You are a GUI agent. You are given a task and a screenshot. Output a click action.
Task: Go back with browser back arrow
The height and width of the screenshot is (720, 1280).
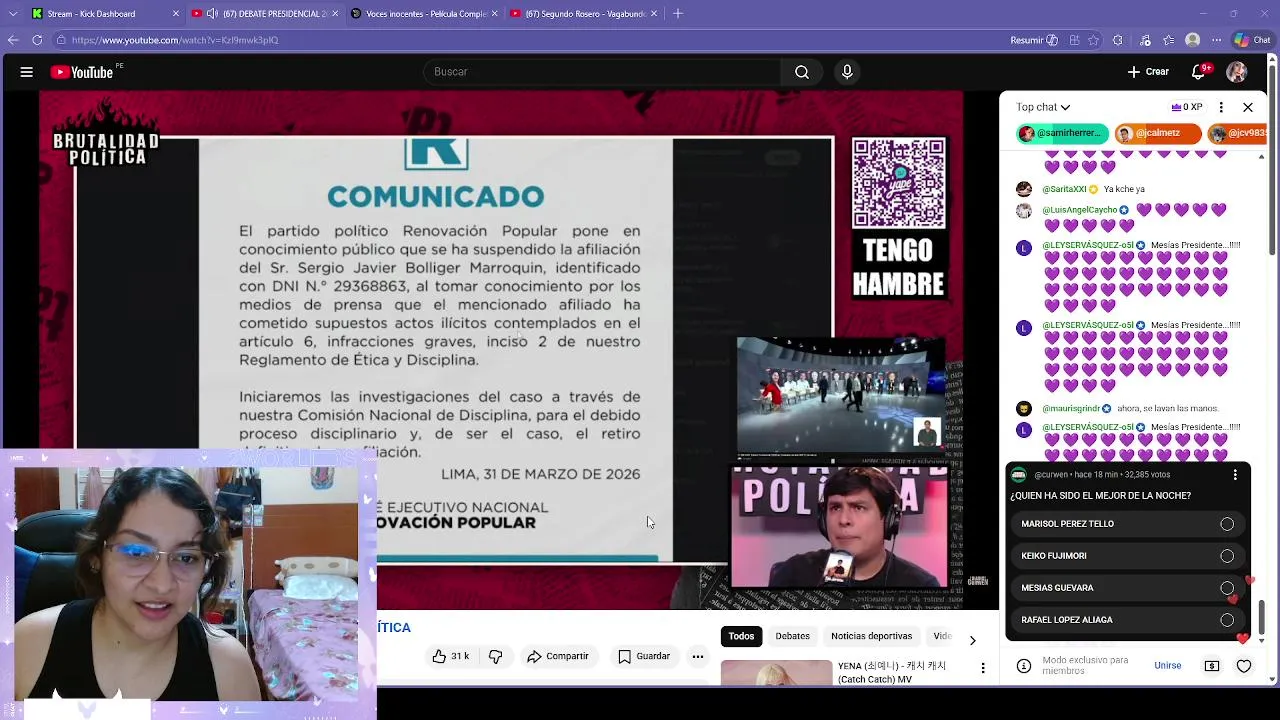coord(13,40)
